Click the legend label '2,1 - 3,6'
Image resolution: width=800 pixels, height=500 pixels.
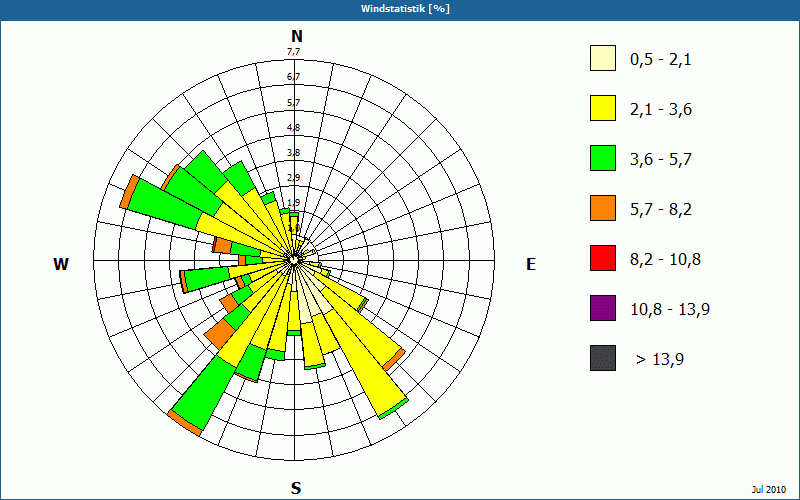pos(661,110)
